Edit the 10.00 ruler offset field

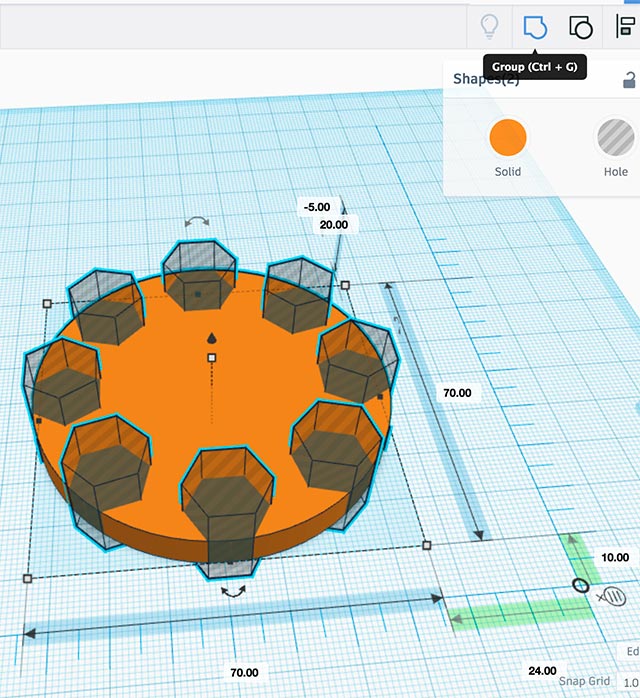tap(614, 557)
